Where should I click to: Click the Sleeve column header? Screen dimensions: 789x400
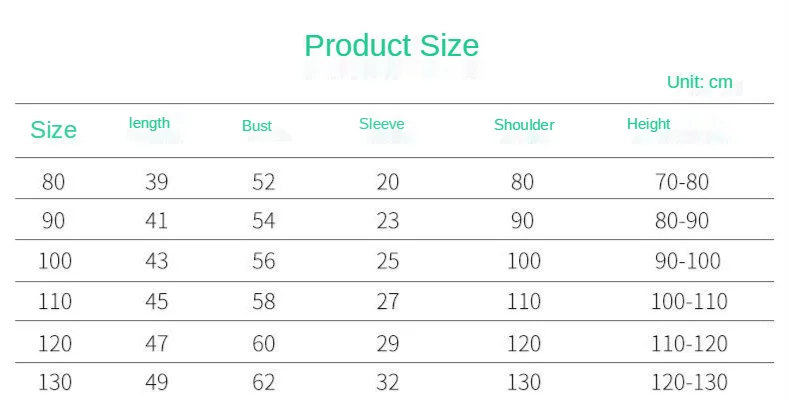381,124
